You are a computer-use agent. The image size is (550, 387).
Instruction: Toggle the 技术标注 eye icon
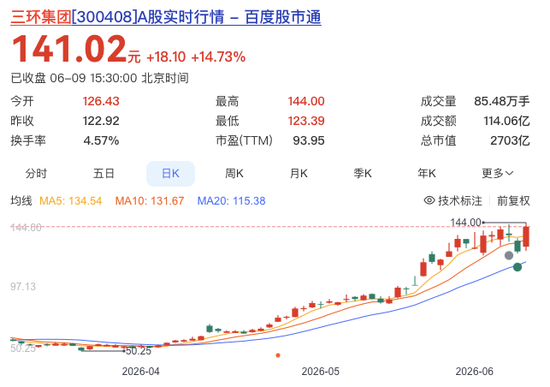[x=429, y=200]
